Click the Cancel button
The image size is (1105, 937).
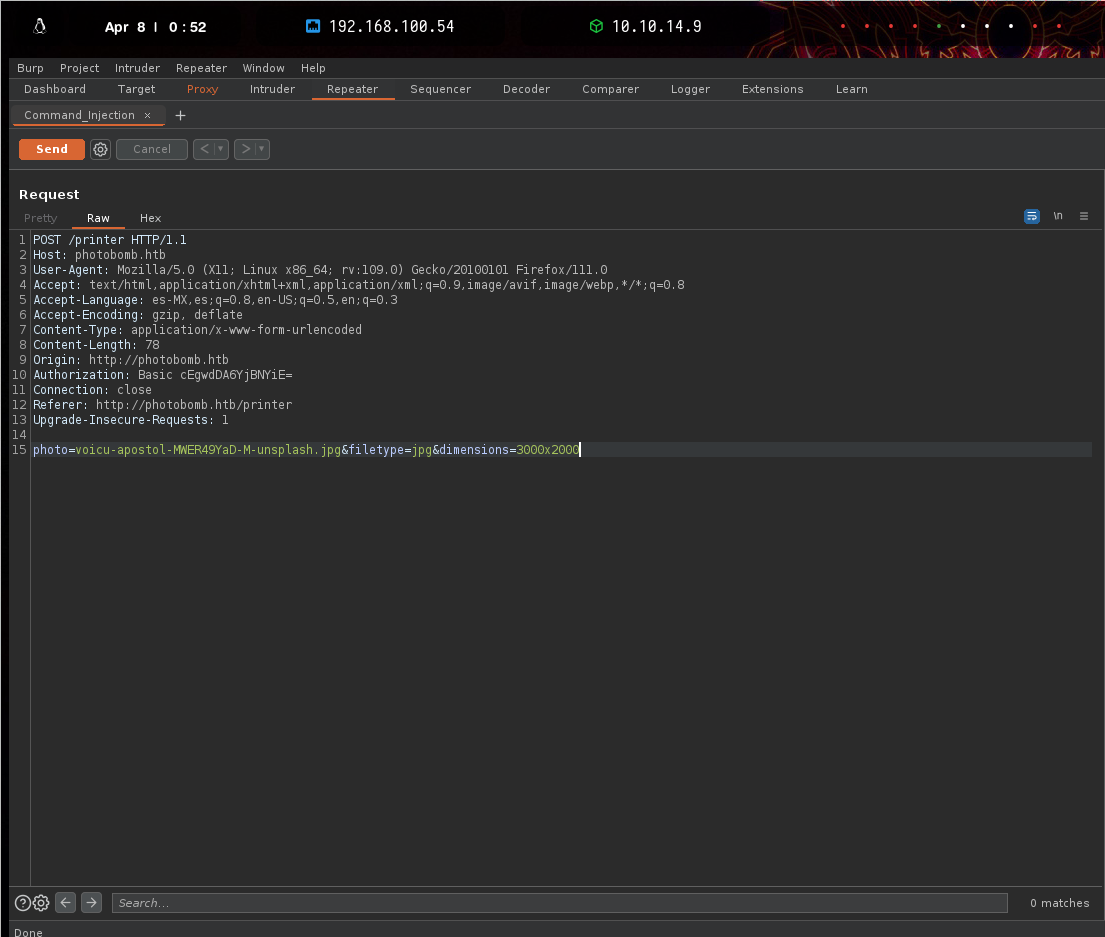coord(152,149)
